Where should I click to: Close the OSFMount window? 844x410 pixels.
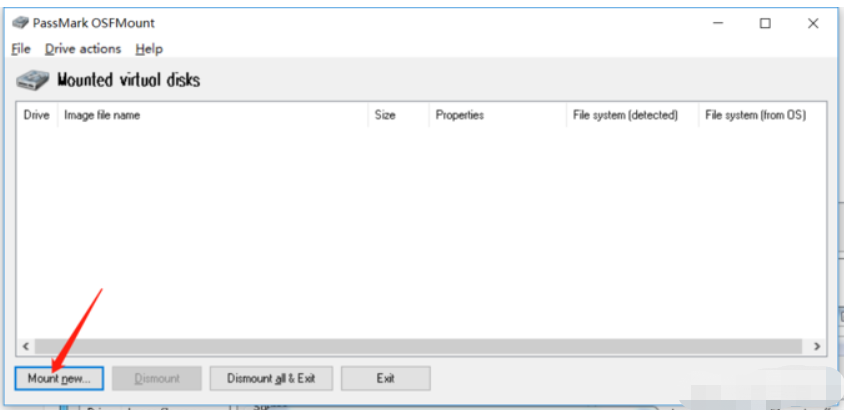point(813,23)
